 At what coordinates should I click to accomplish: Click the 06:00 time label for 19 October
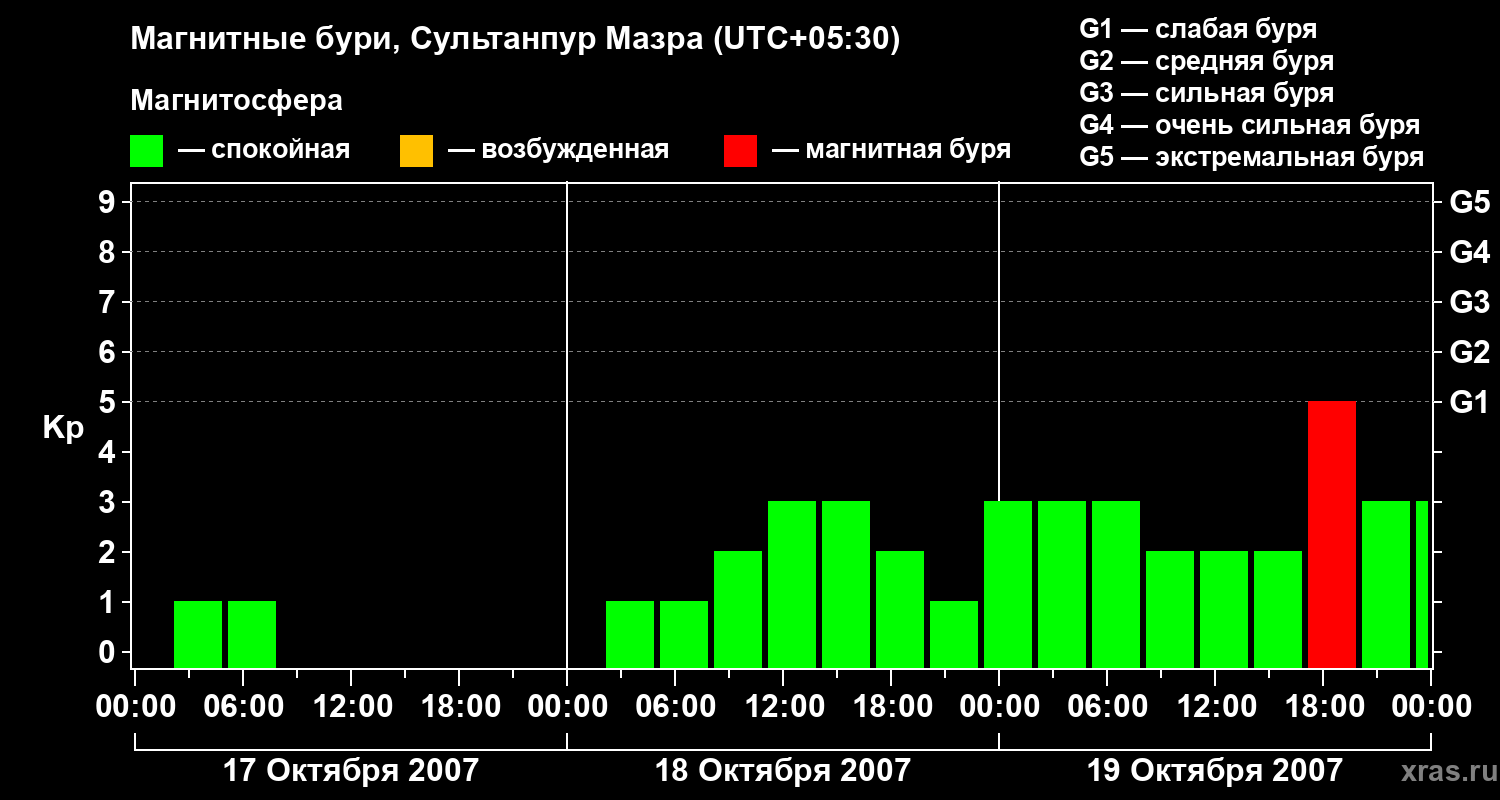(x=1107, y=707)
